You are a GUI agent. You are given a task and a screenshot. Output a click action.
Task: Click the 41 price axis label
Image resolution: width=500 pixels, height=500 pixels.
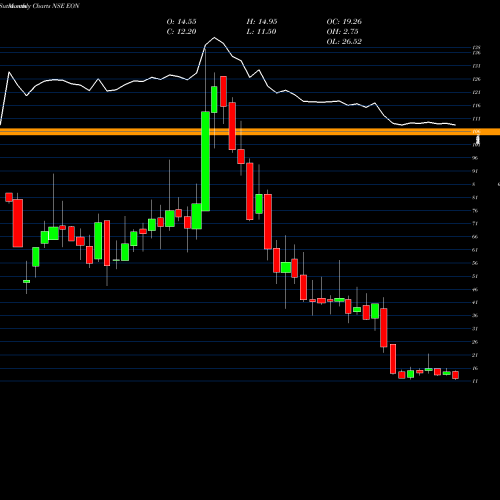(475, 303)
